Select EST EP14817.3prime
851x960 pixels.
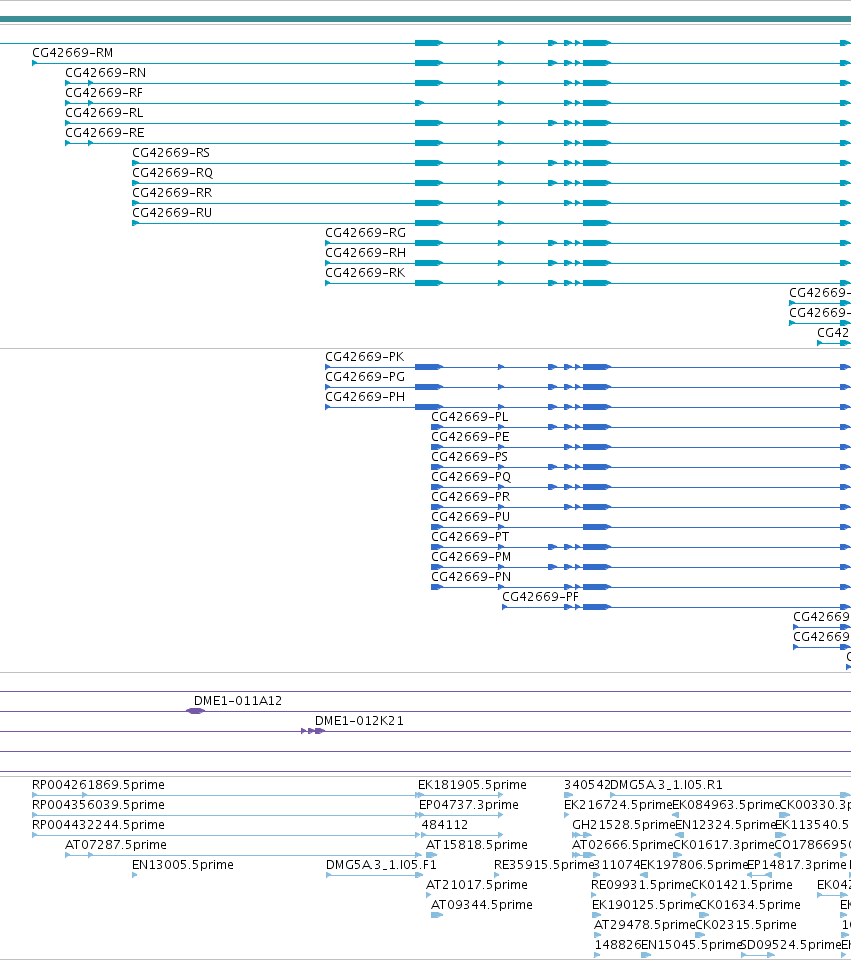[797, 865]
